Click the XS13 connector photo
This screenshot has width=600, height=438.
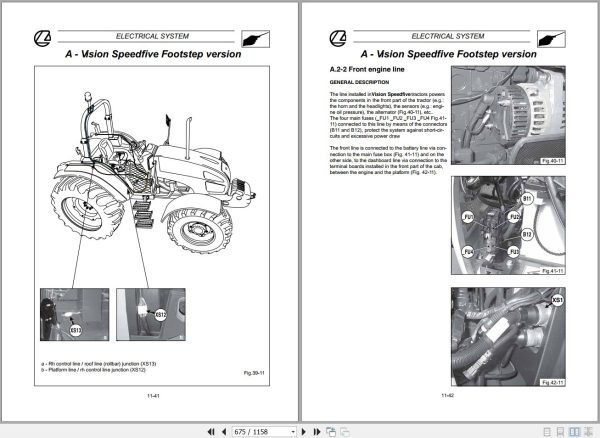coord(75,314)
